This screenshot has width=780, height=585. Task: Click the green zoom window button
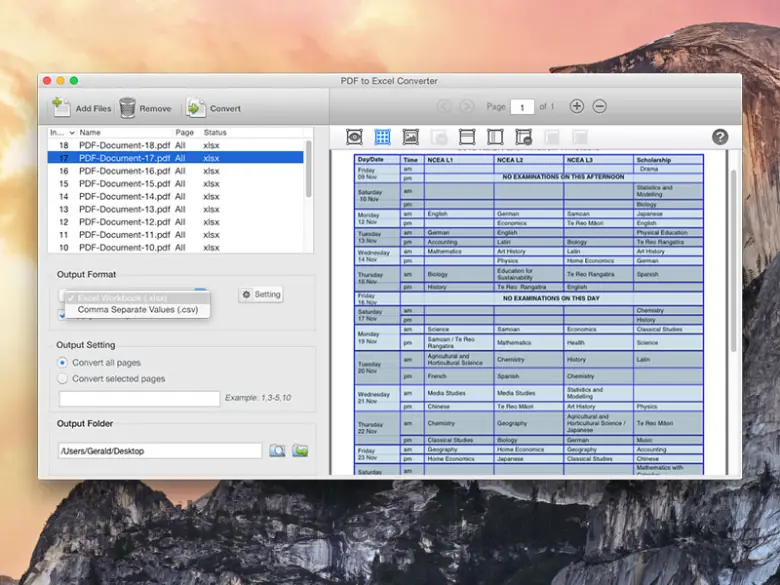(x=74, y=81)
